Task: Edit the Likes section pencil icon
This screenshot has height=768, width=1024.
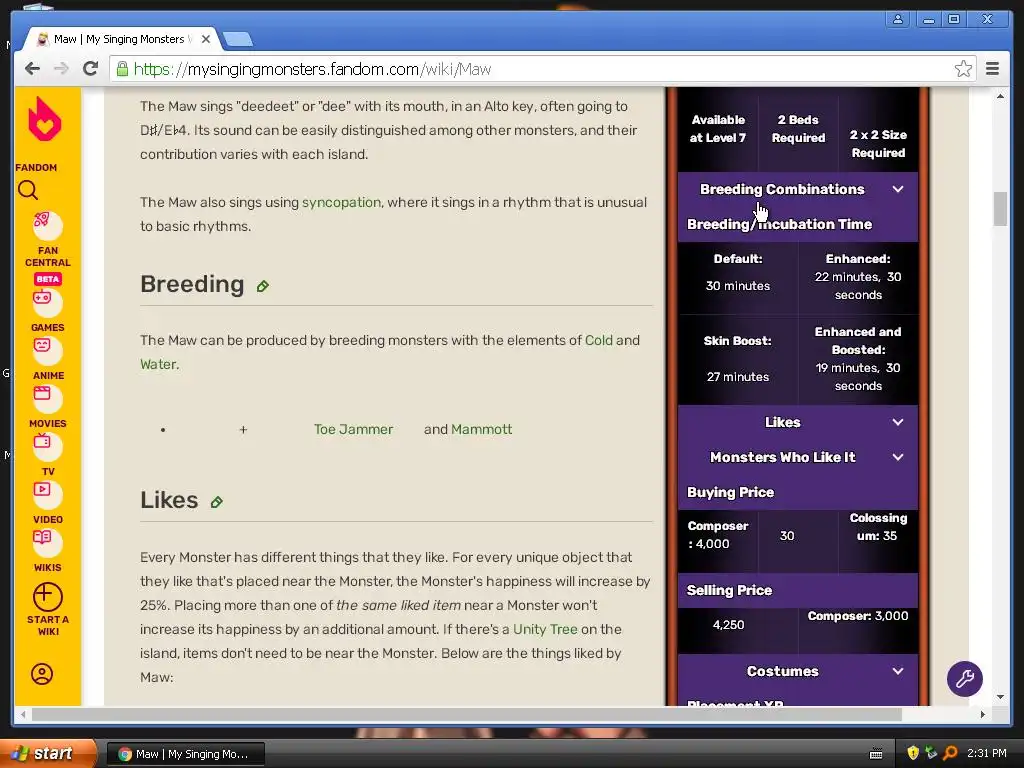Action: coord(217,502)
